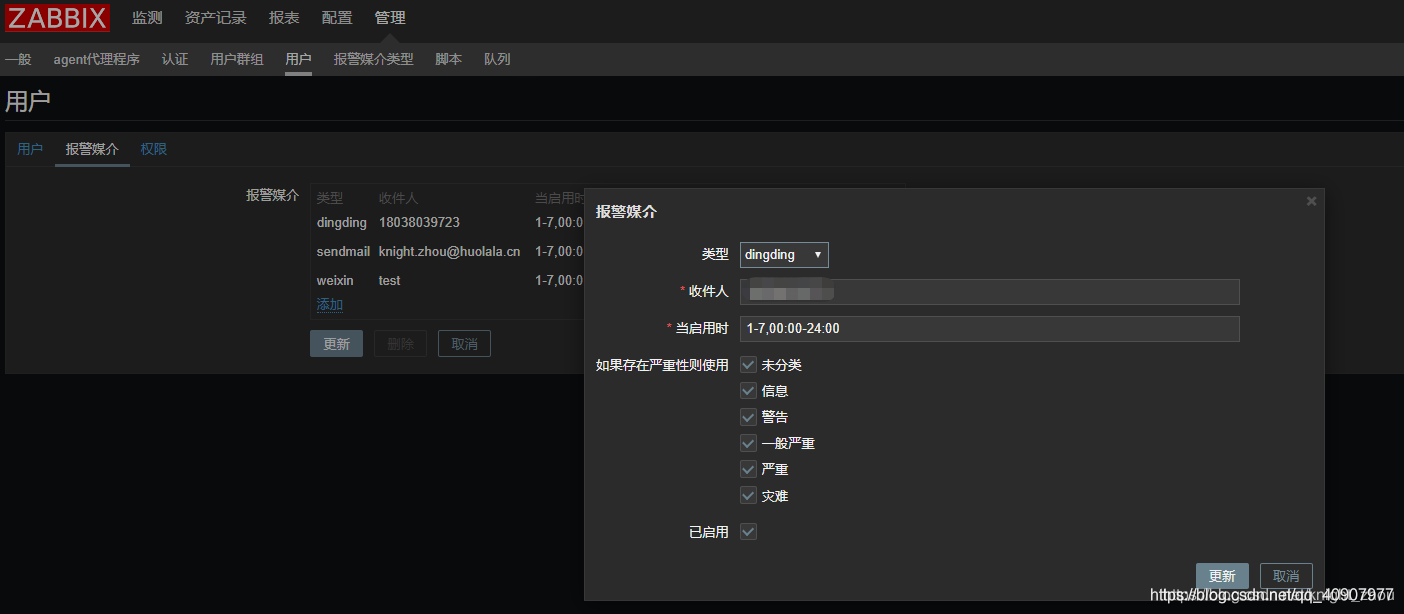Go to 用户群组 submenu
Screen dimensions: 1404x614
237,59
